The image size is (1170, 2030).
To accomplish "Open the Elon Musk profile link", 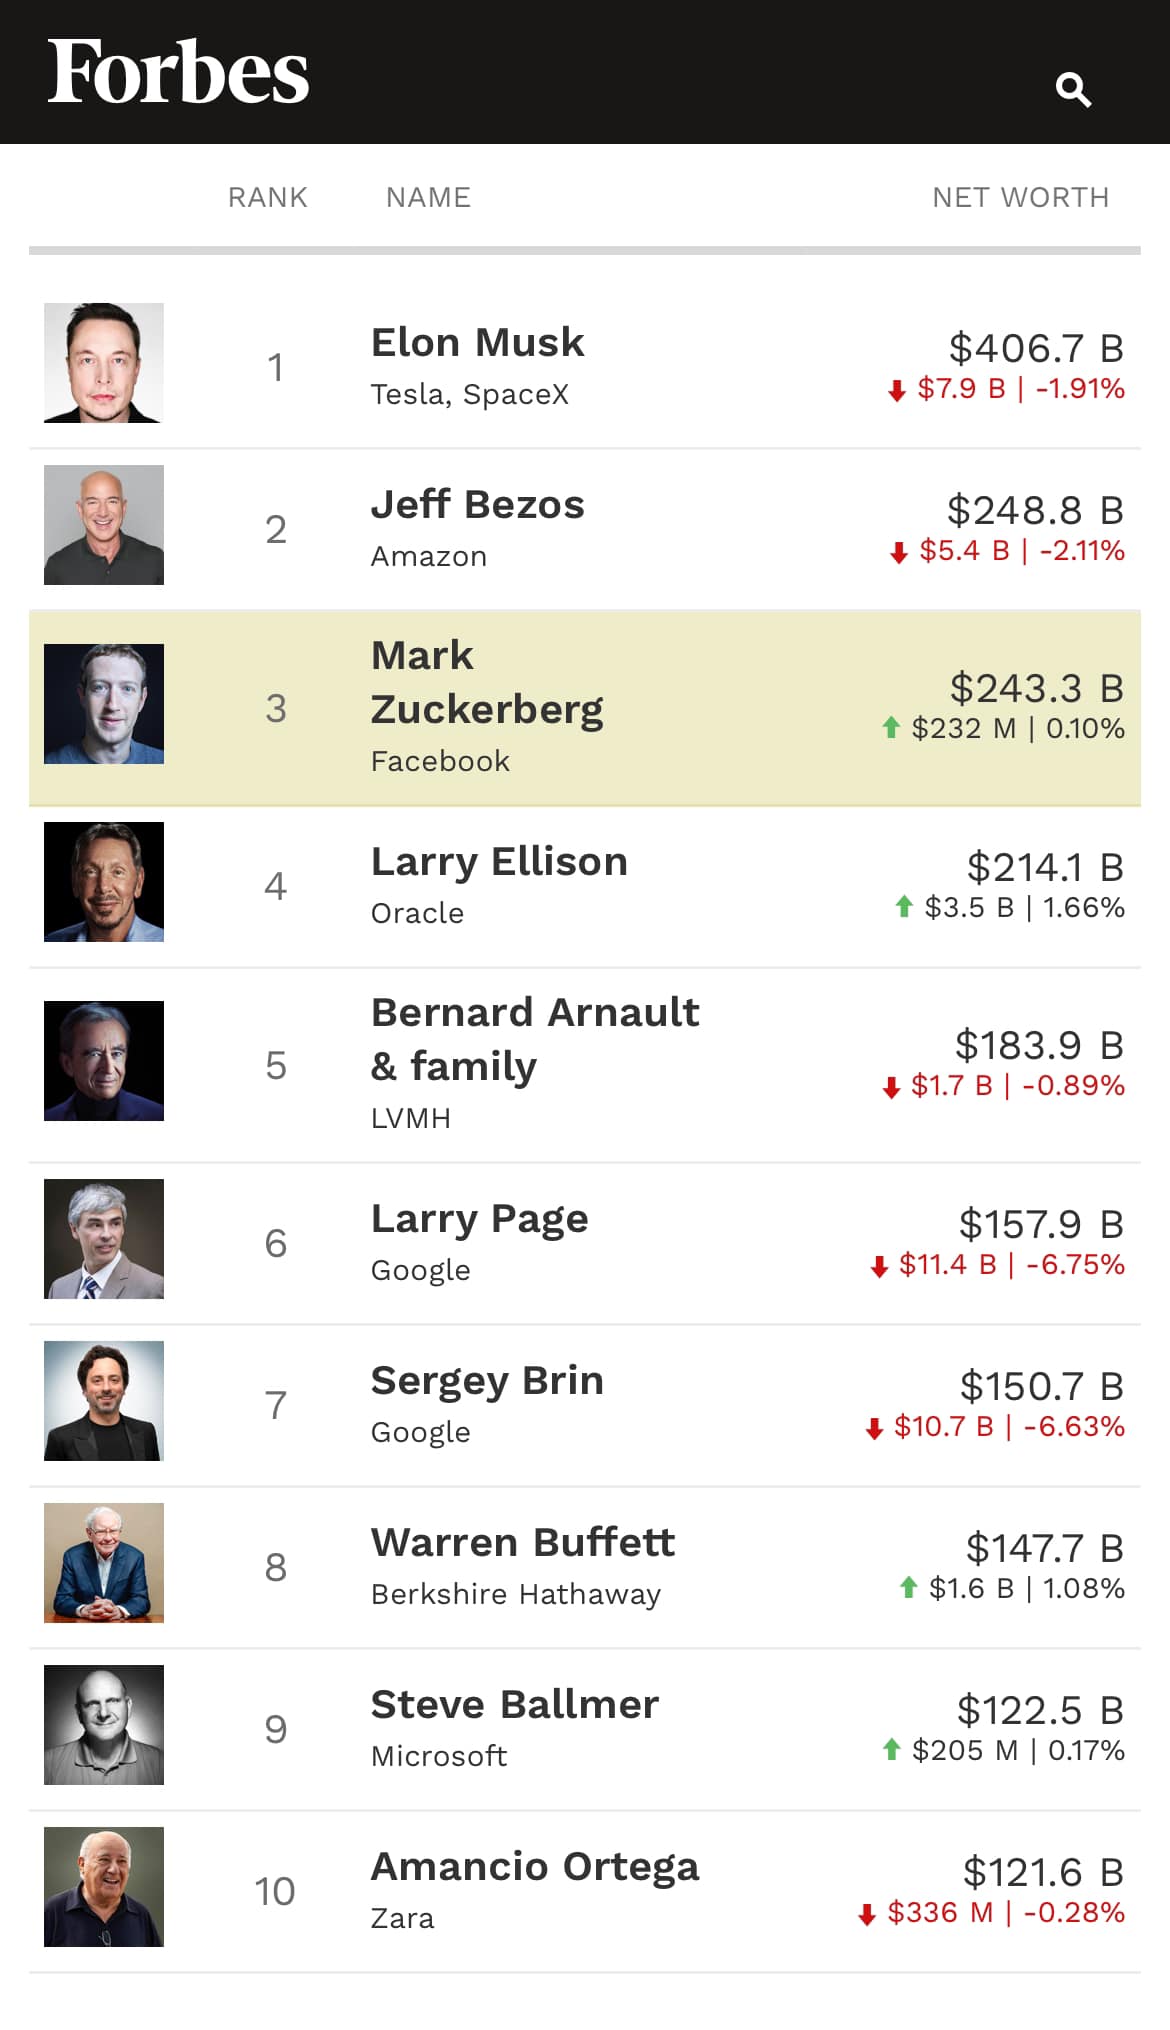I will [x=477, y=342].
